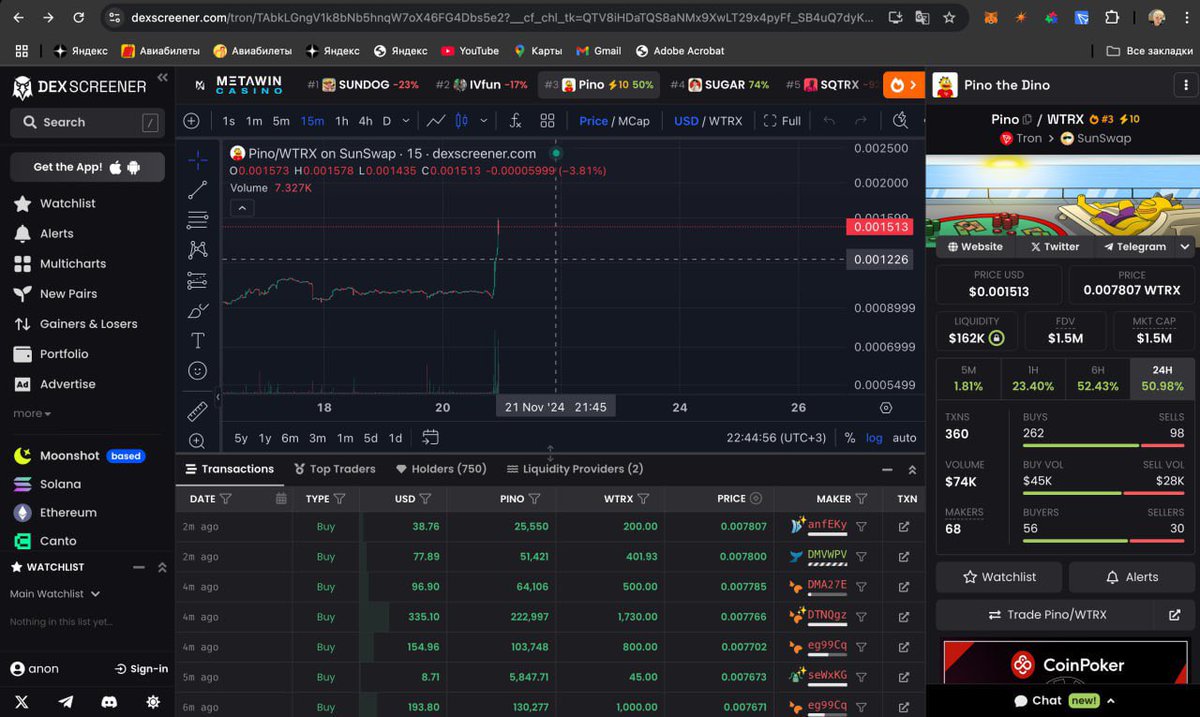Copy Pino token address icon
Image resolution: width=1200 pixels, height=717 pixels.
[x=1027, y=120]
